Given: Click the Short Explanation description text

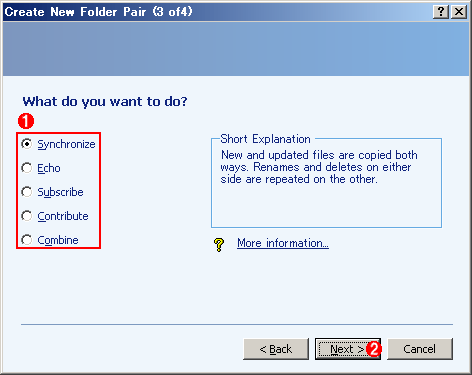Looking at the screenshot, I should pyautogui.click(x=319, y=167).
